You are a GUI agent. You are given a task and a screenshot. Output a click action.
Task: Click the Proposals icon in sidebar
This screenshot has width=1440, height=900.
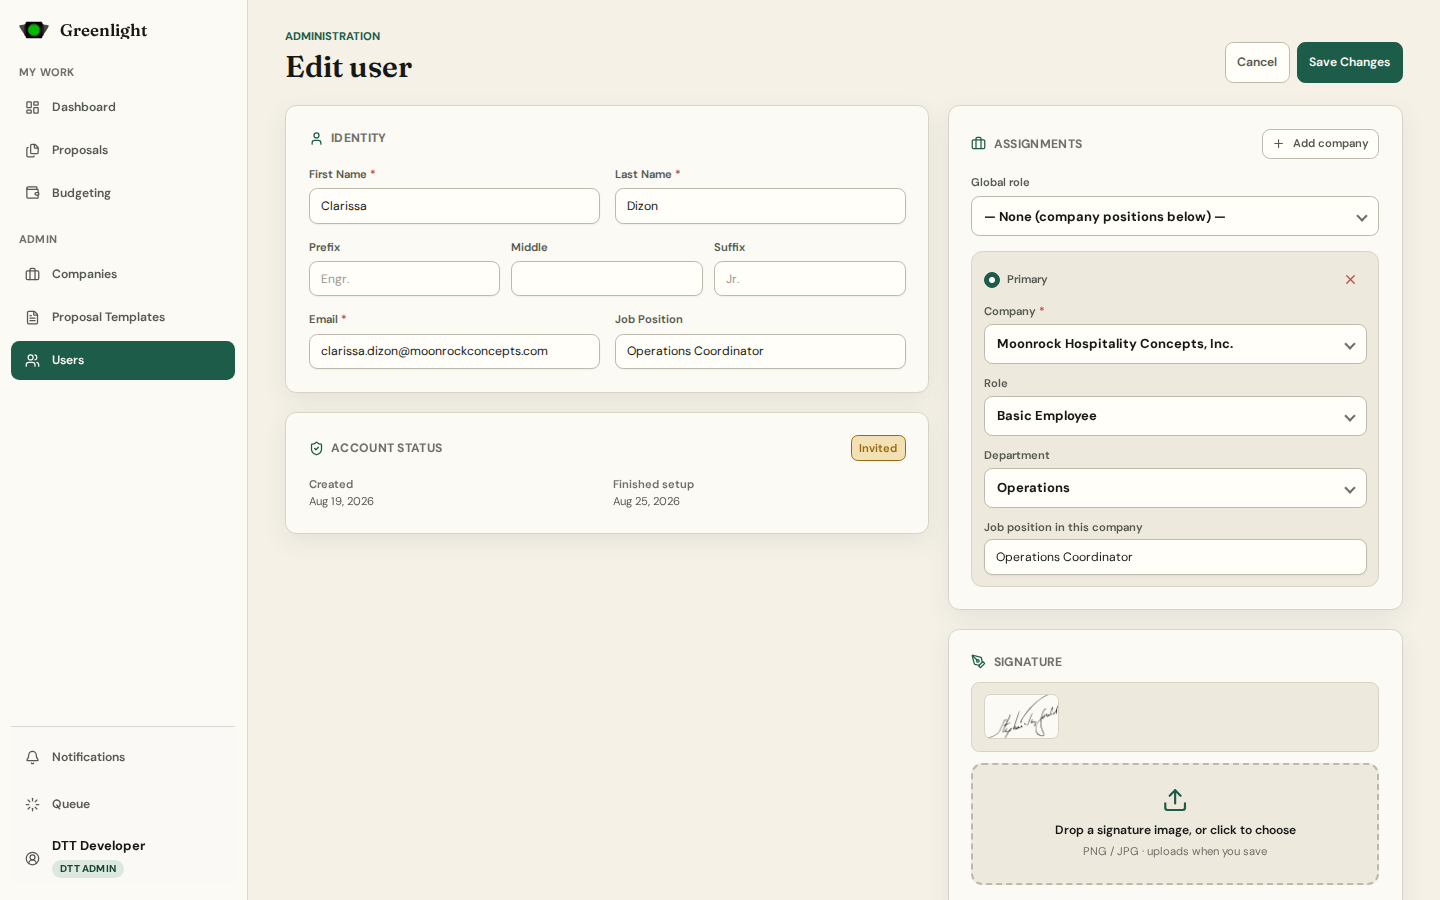pyautogui.click(x=33, y=150)
